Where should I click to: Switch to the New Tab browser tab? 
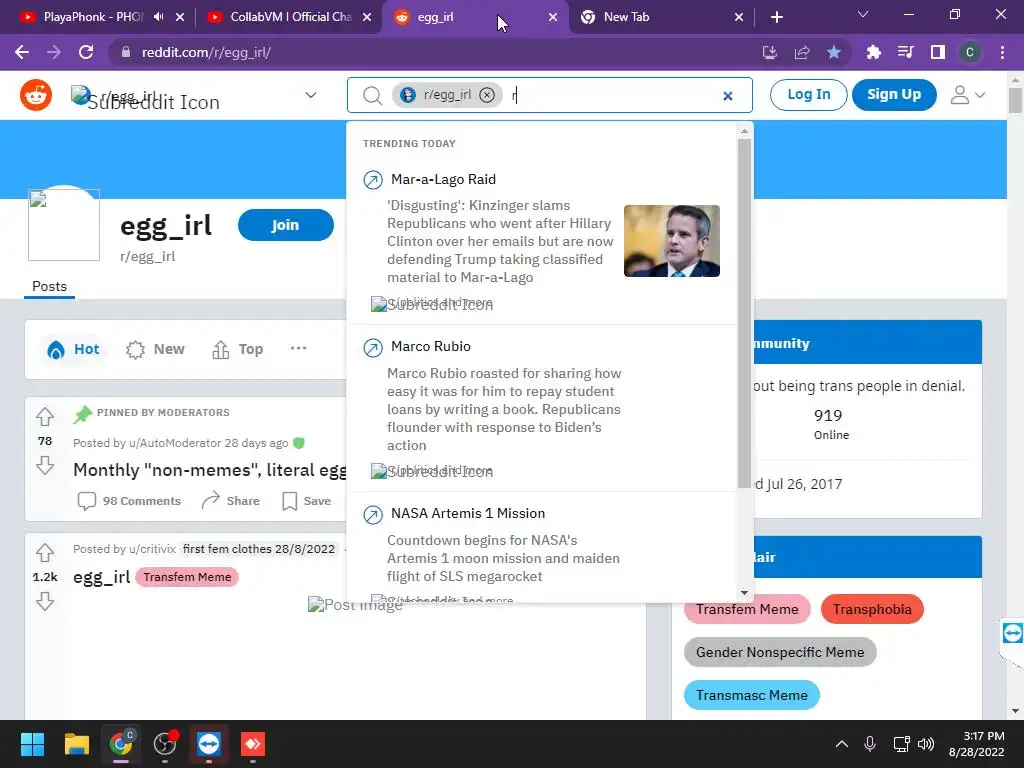point(662,17)
